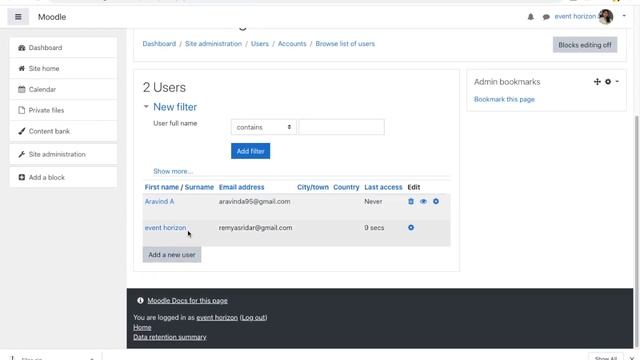Open Site administration in sidebar

pos(63,154)
